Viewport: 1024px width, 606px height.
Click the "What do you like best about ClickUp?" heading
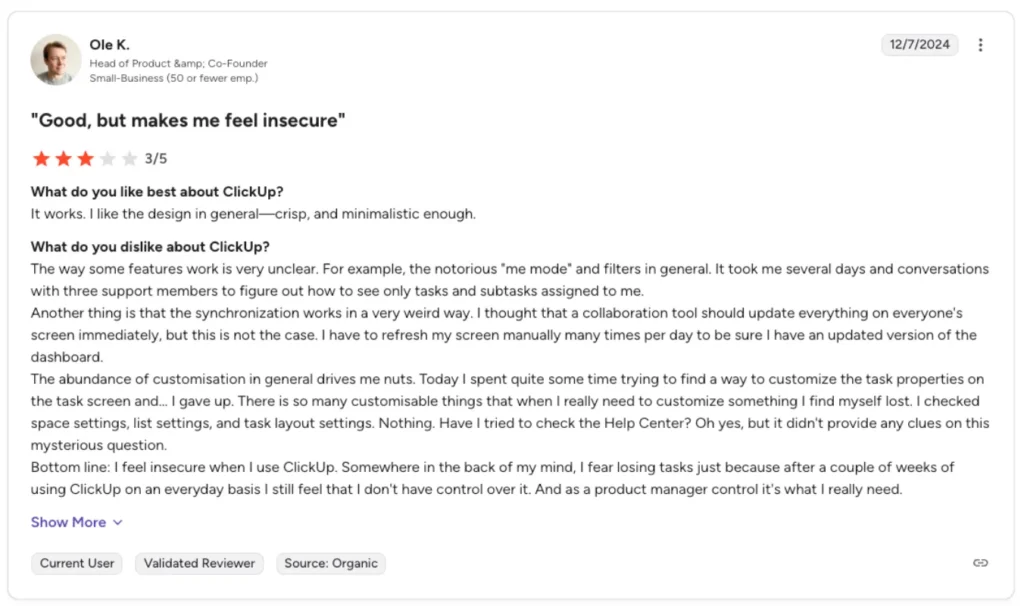click(x=157, y=191)
